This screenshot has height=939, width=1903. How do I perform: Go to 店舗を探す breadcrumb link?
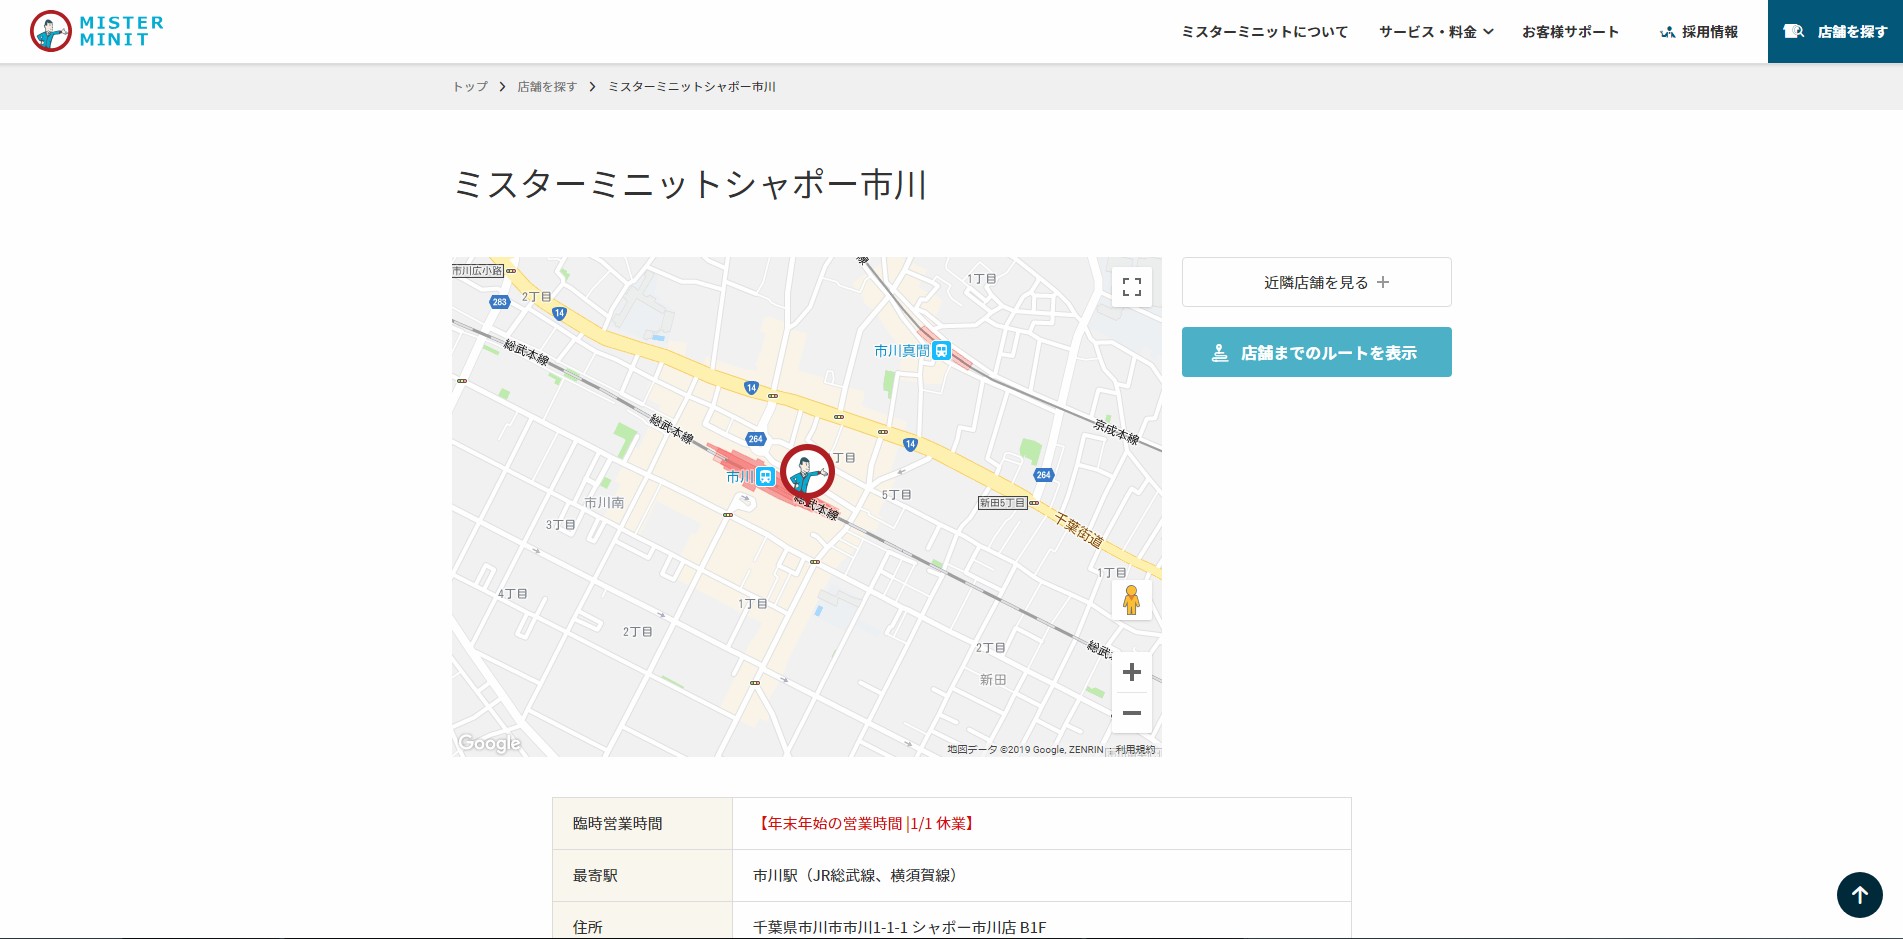click(x=547, y=87)
